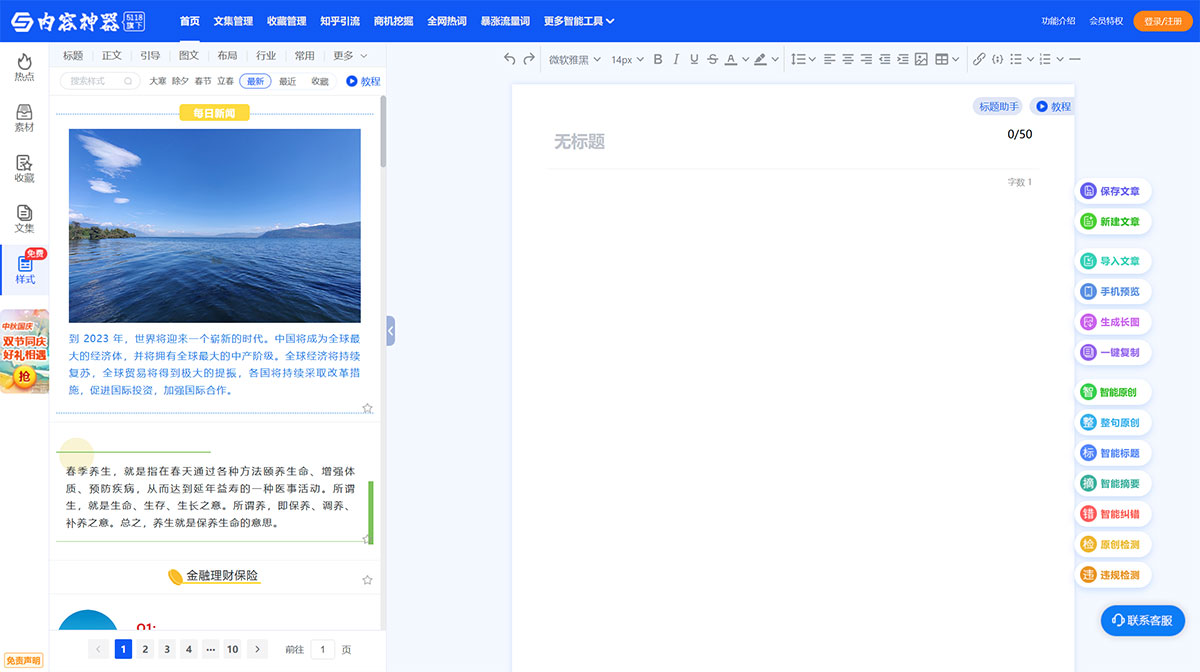
Task: Click the 保存文章 button
Action: point(1113,190)
